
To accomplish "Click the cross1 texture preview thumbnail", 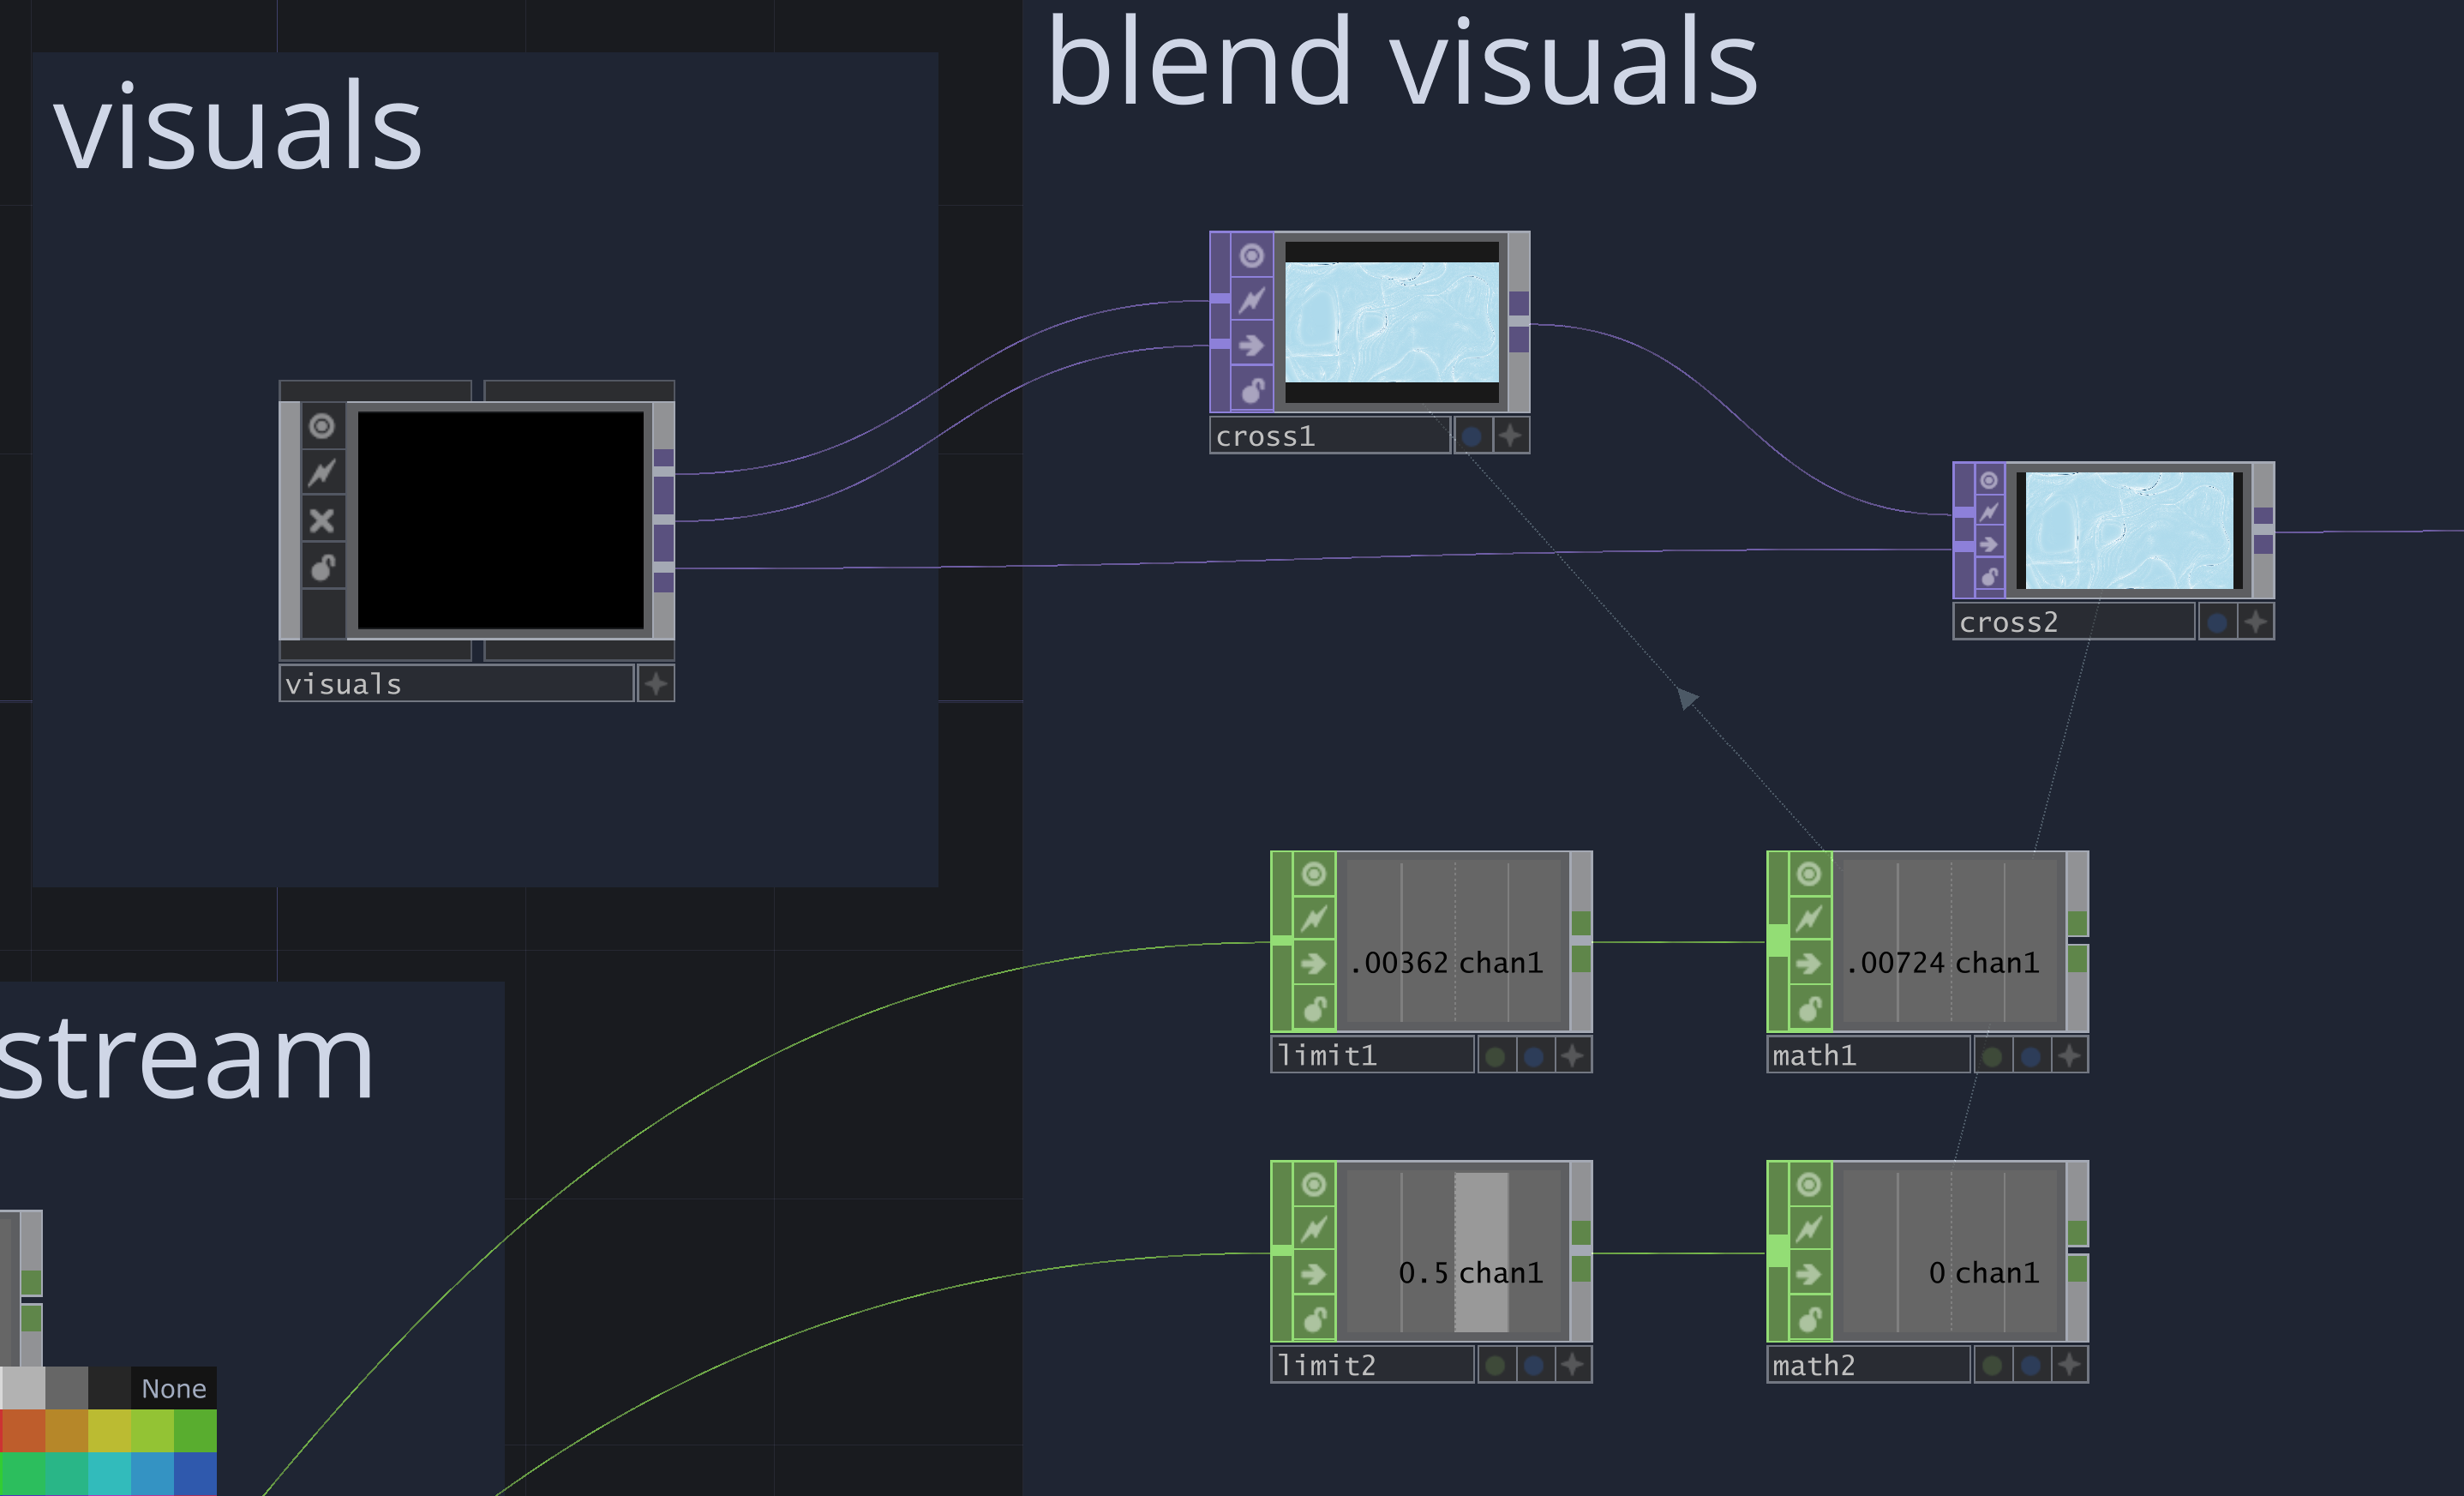I will coord(1391,322).
